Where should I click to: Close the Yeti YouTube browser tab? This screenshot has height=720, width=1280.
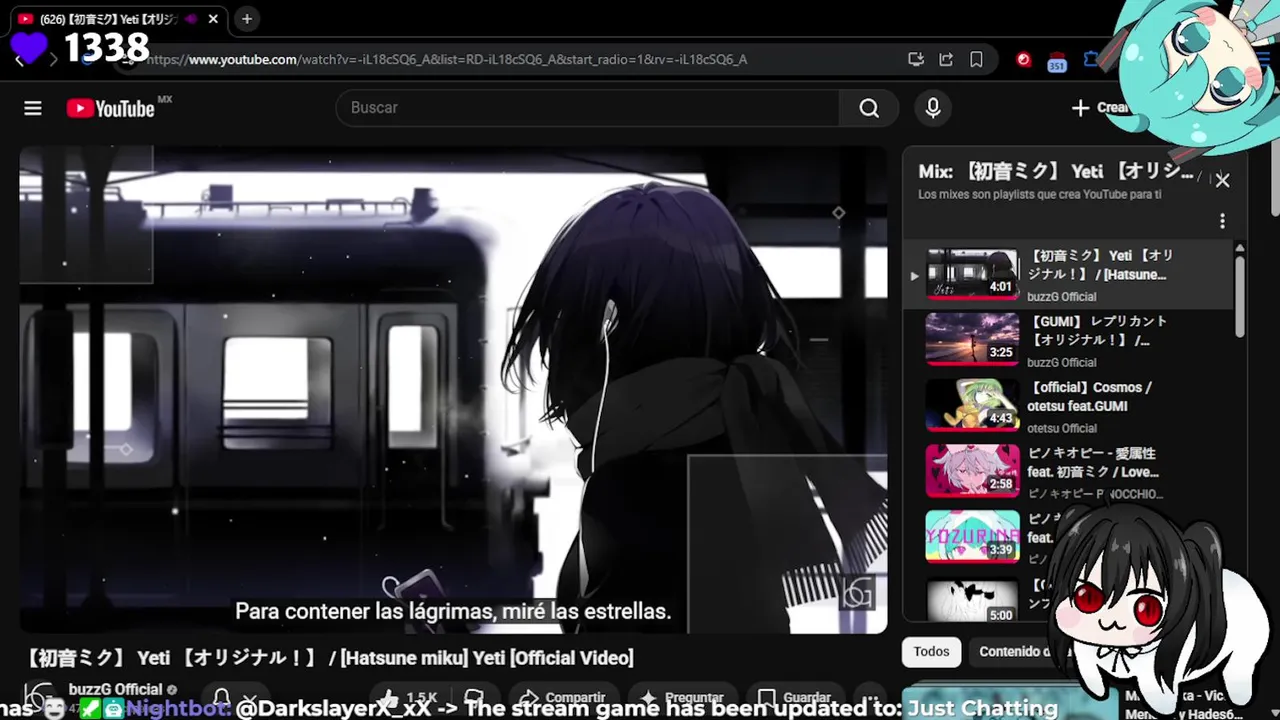213,19
